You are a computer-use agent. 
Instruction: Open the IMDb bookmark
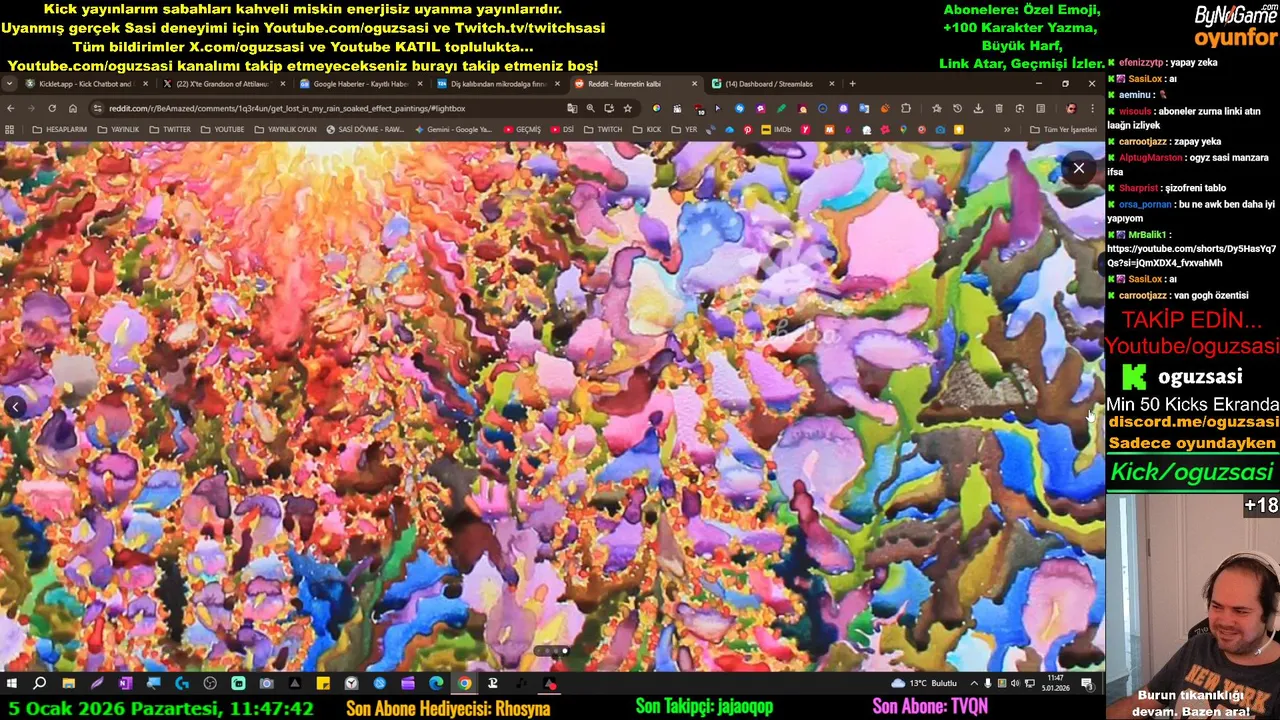[x=776, y=130]
